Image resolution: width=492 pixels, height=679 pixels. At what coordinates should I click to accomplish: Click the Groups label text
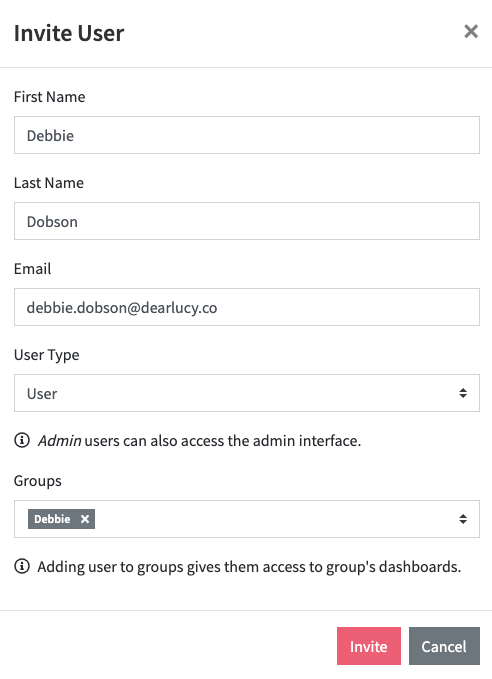coord(38,481)
